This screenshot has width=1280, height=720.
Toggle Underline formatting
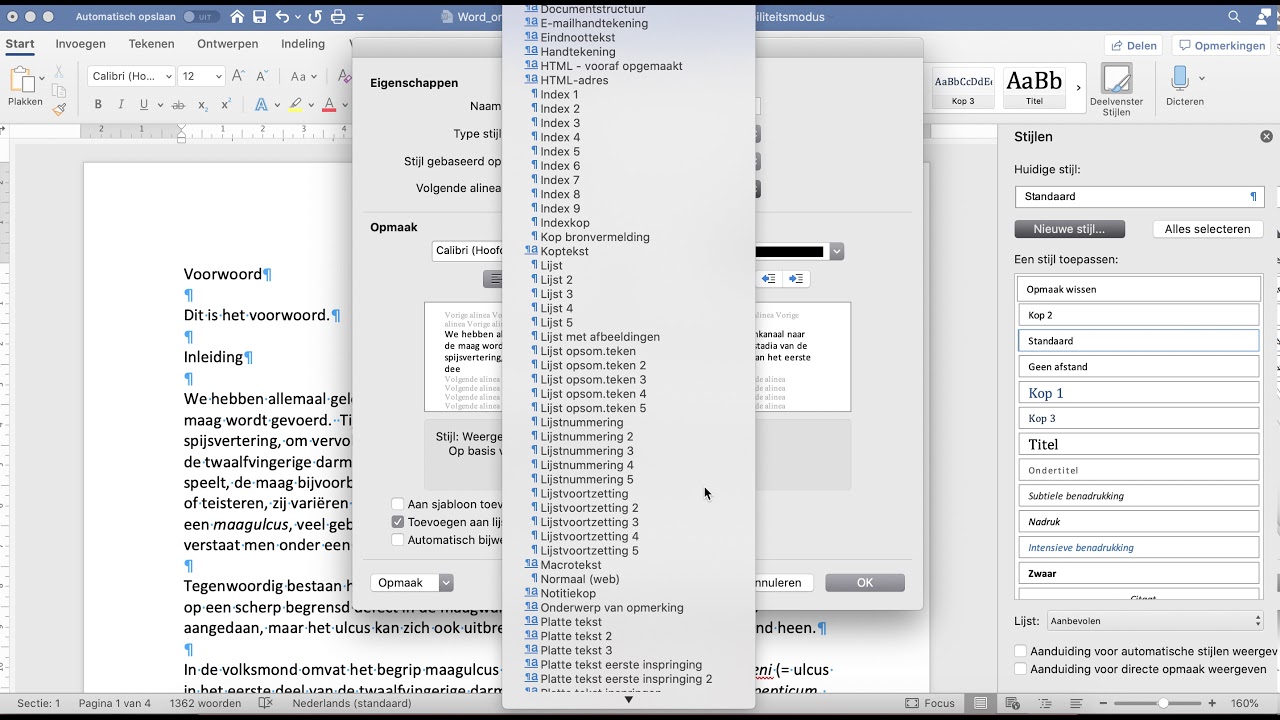click(x=144, y=105)
